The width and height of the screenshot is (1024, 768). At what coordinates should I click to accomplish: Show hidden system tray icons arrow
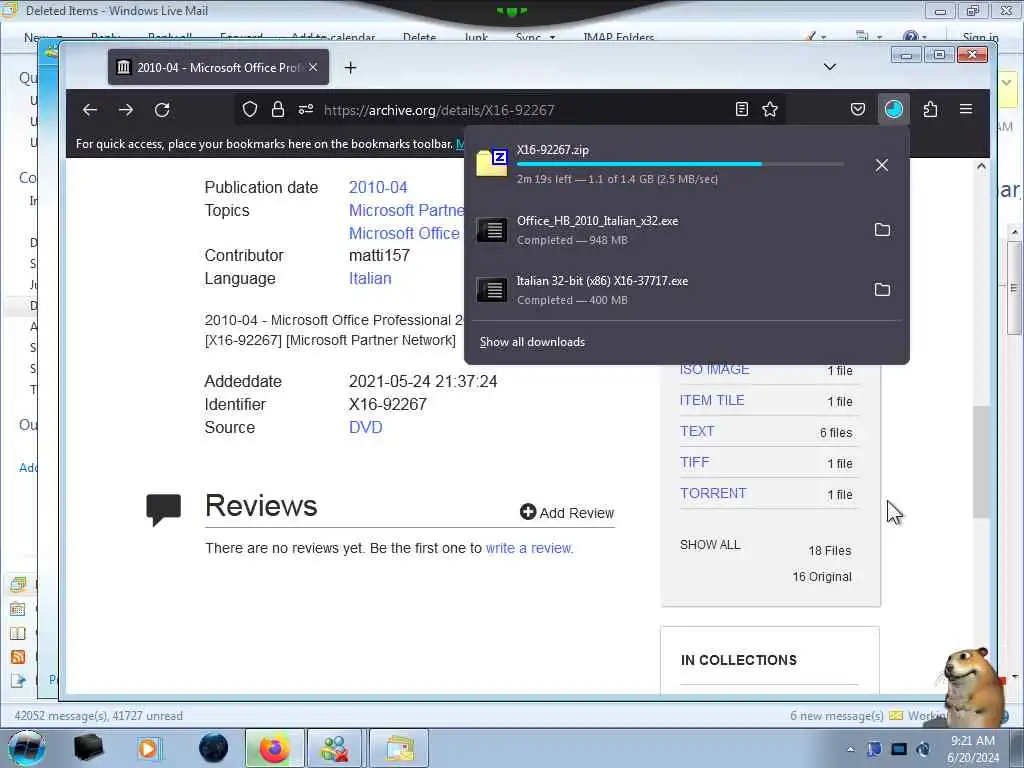click(x=850, y=749)
